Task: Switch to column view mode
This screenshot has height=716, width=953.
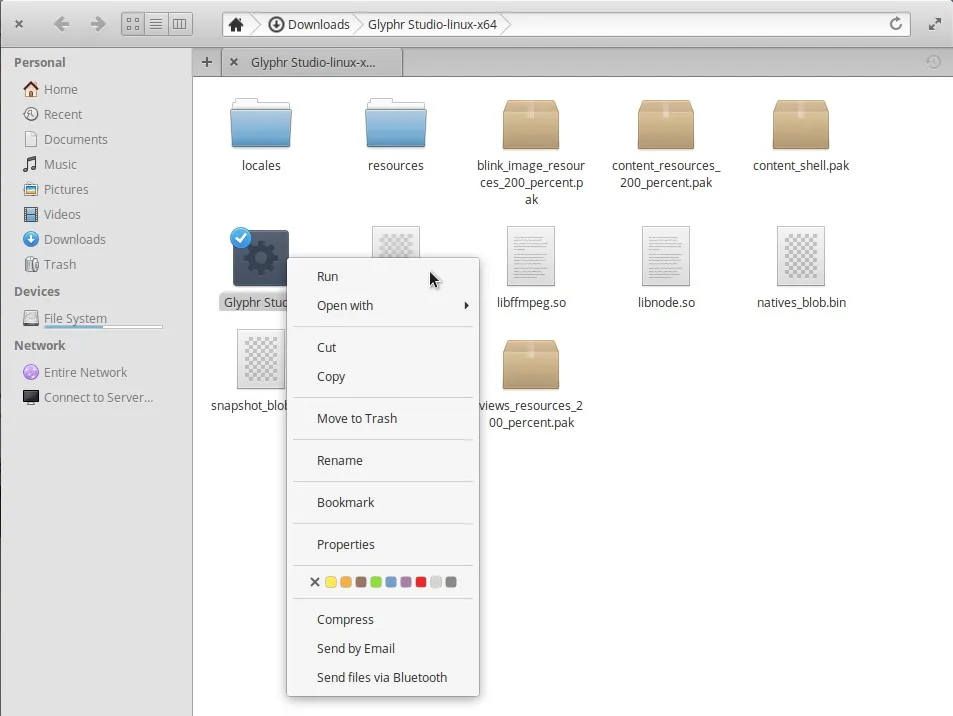Action: 179,24
